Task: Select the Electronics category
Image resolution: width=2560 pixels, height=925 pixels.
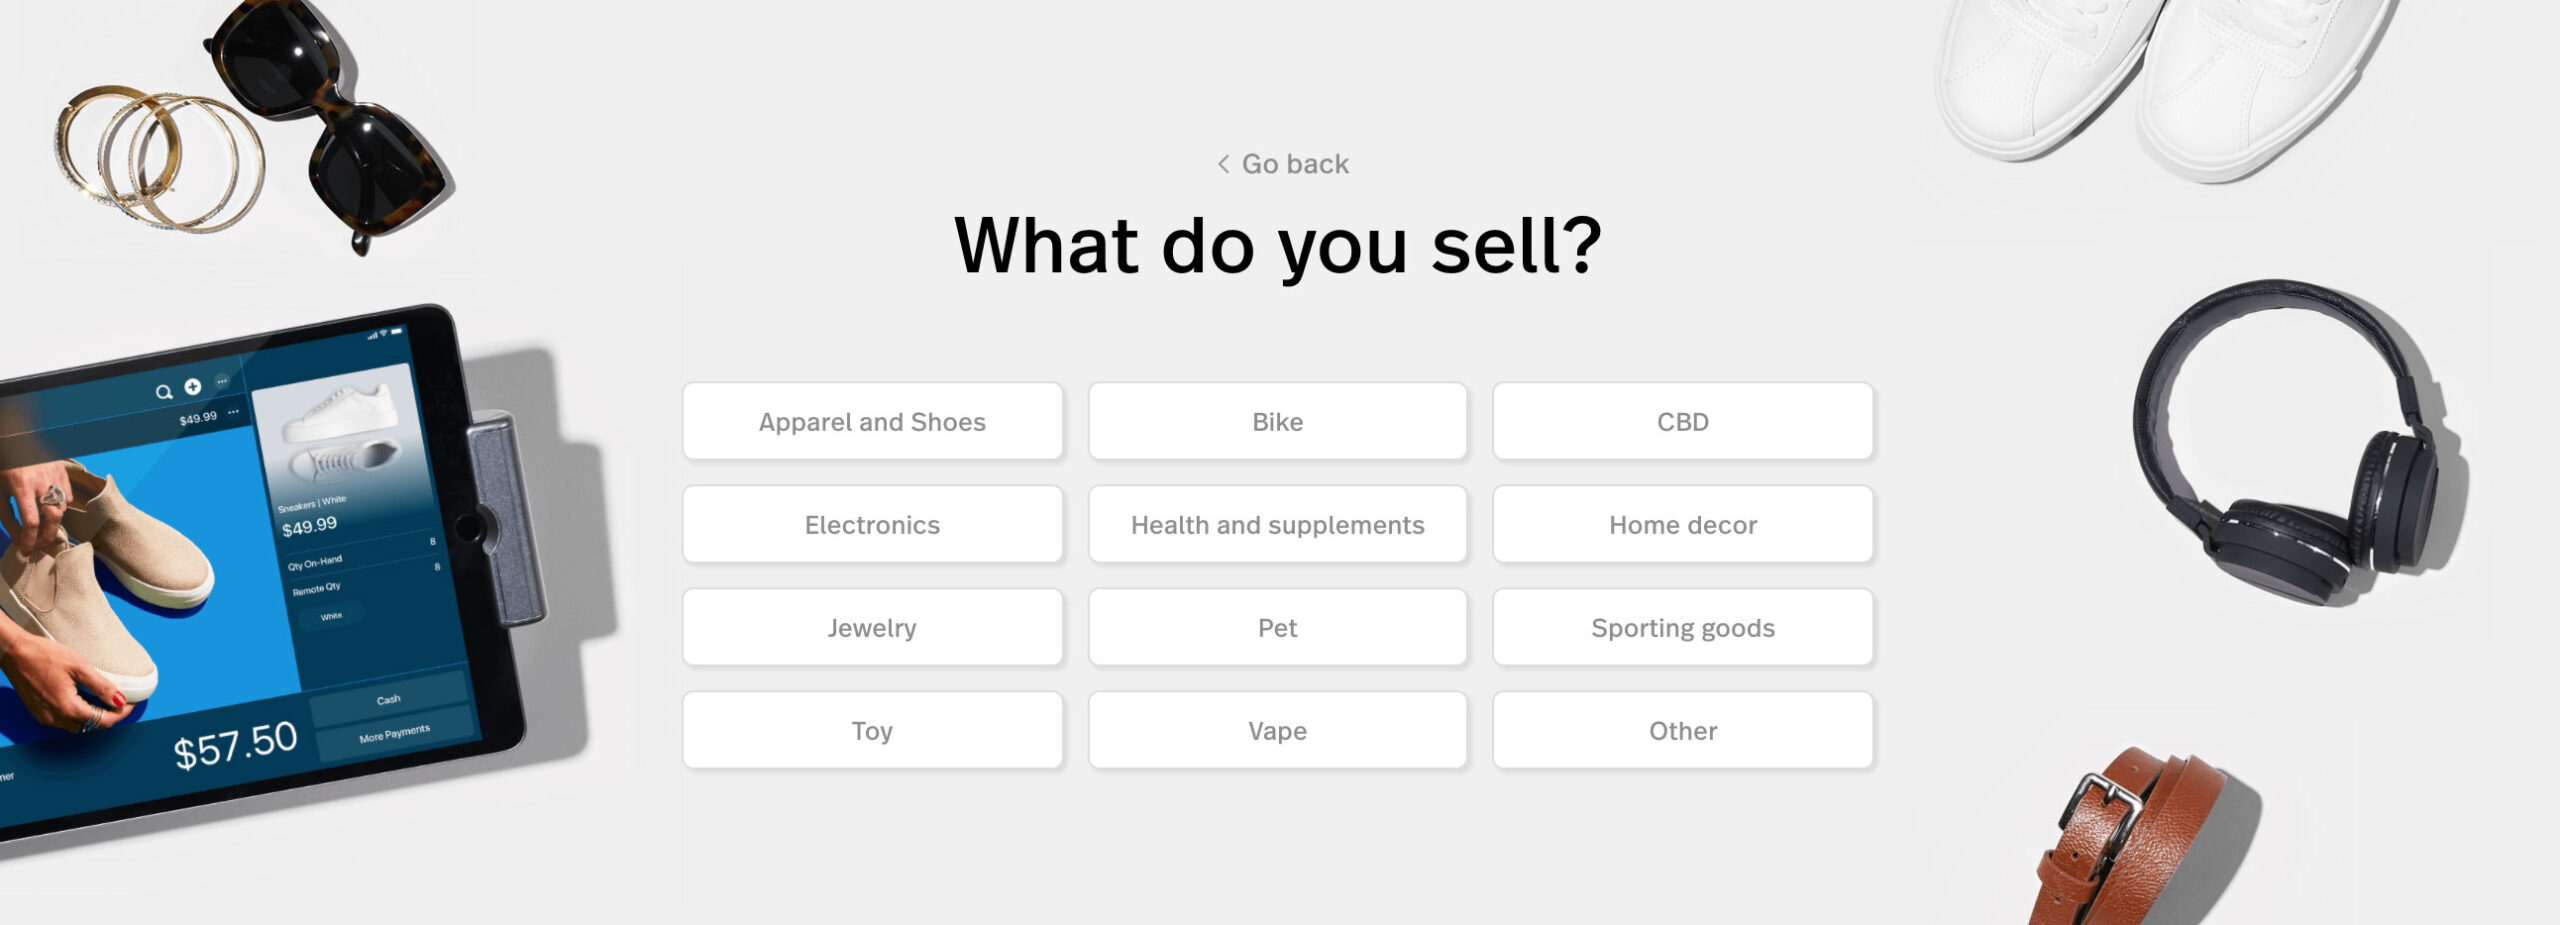Action: coord(872,525)
